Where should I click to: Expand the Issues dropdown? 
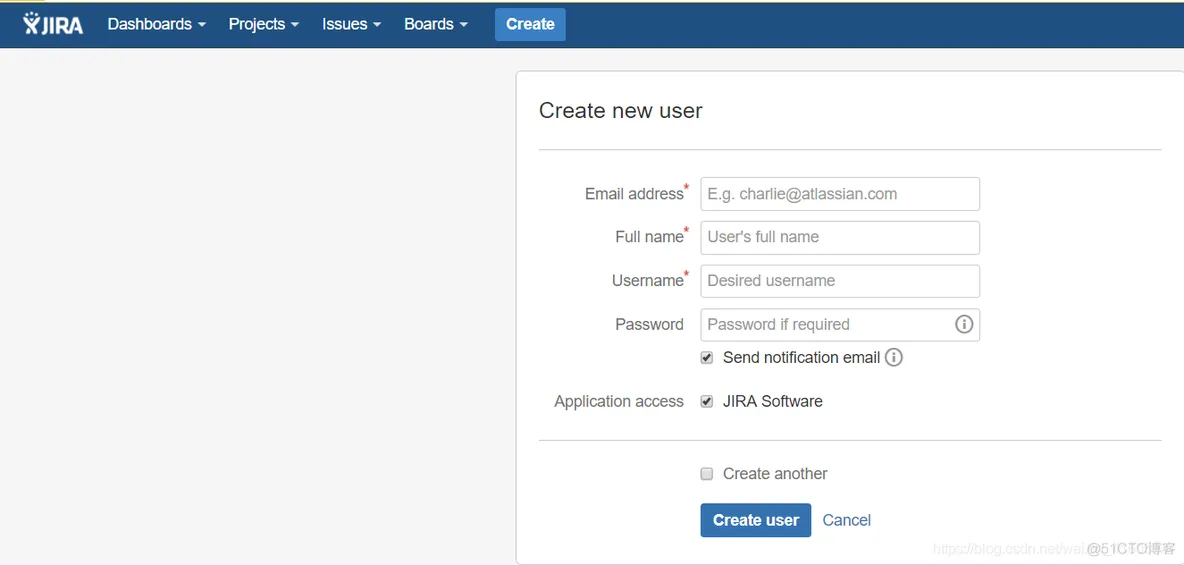point(351,24)
